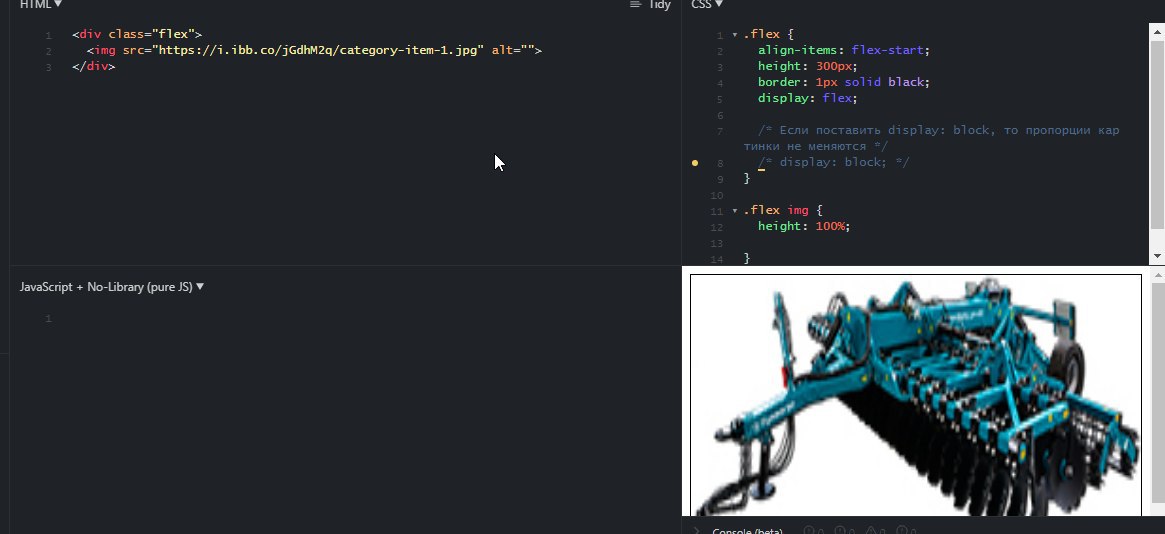Click the align-items: flex-start line
The width and height of the screenshot is (1165, 534).
click(x=844, y=51)
